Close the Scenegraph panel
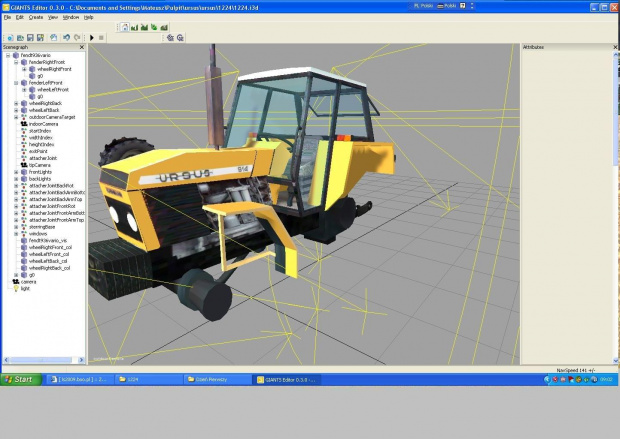The width and height of the screenshot is (620, 439). click(82, 47)
